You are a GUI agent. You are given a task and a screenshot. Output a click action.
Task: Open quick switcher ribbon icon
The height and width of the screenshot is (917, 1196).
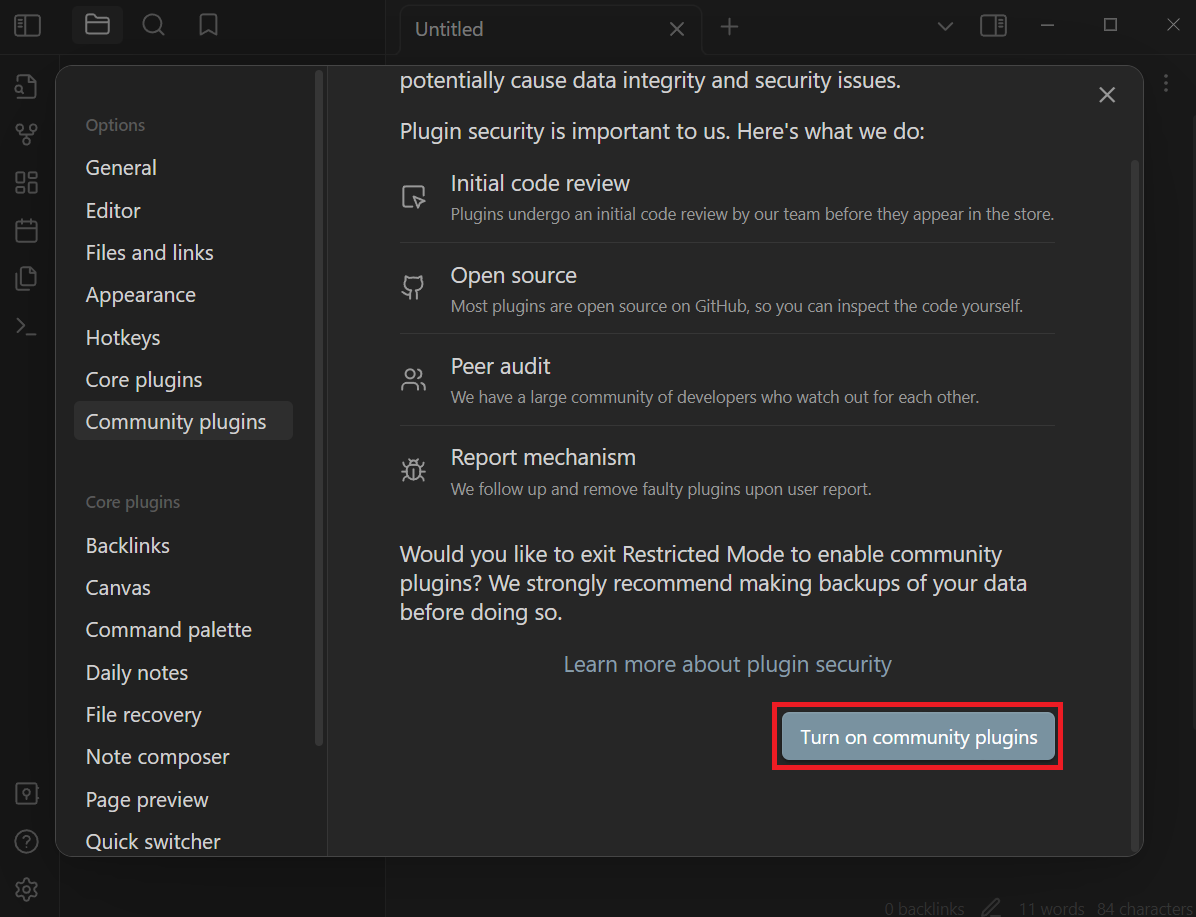(27, 87)
